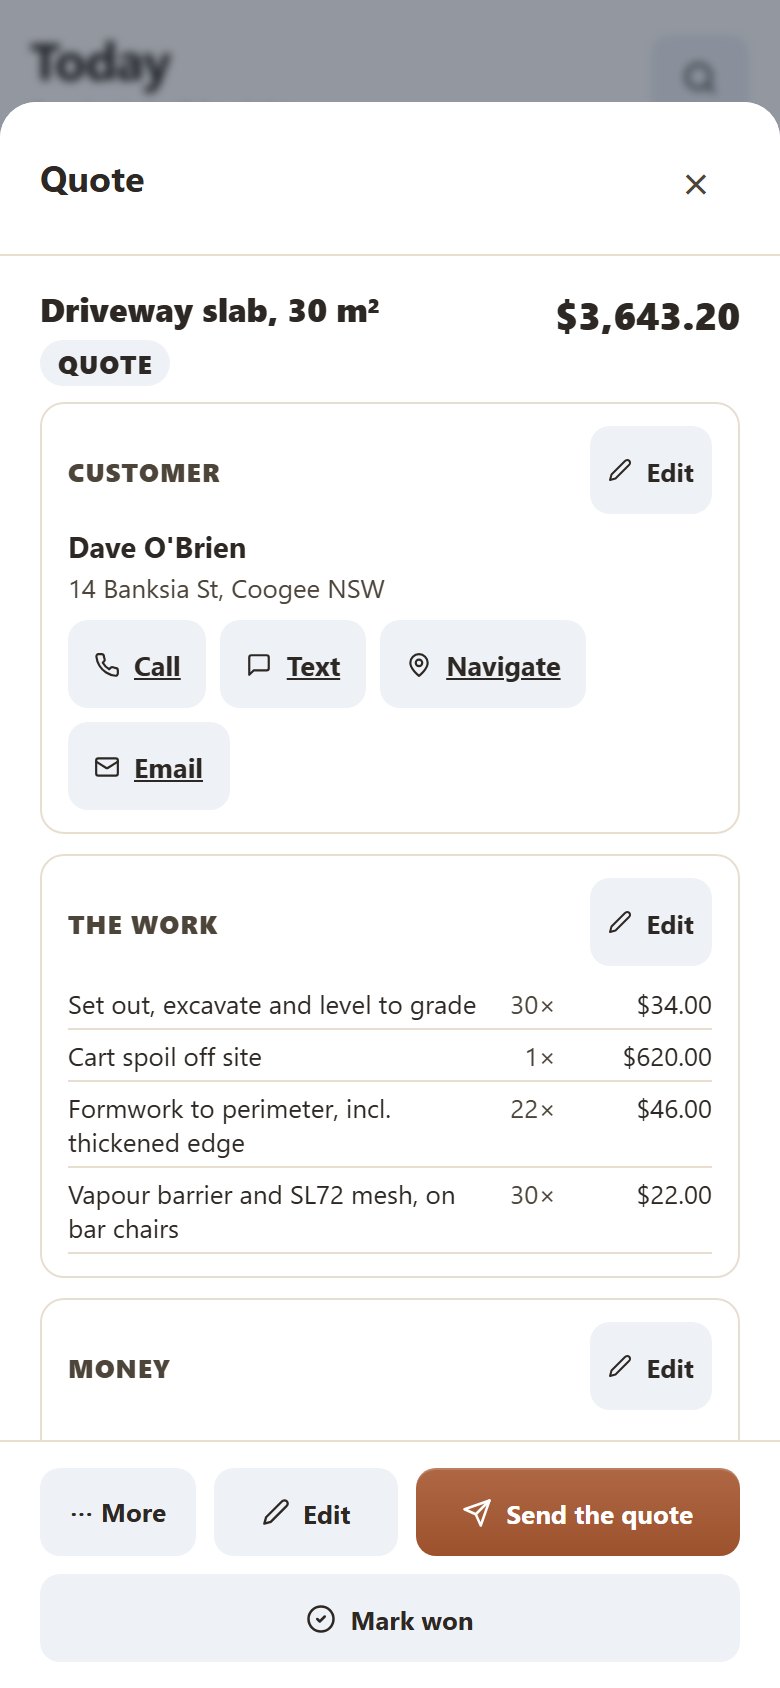Edit the Customer section
Image resolution: width=780 pixels, height=1688 pixels.
[651, 470]
